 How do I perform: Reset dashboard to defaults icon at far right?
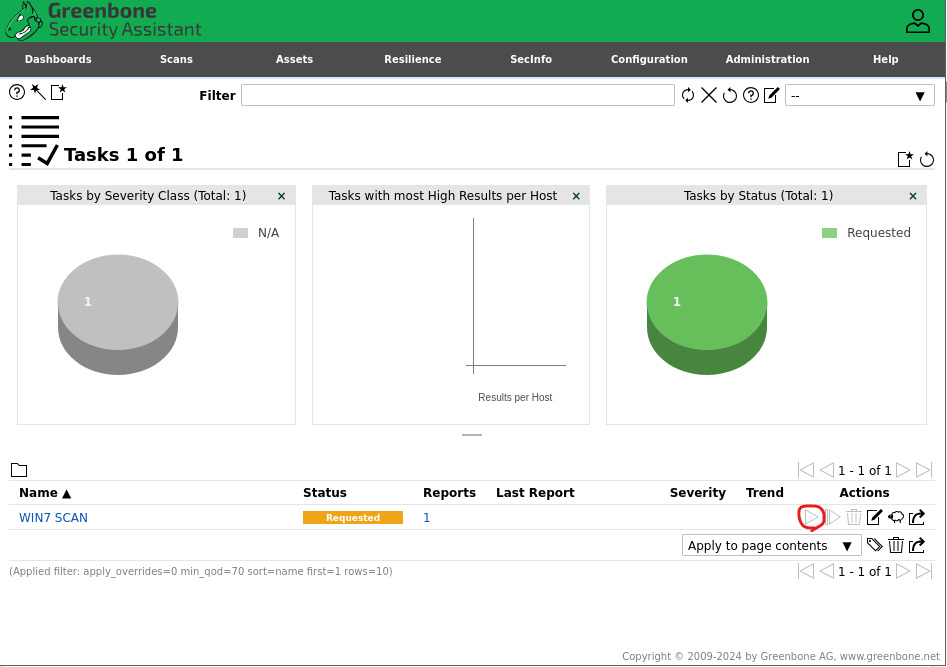point(926,159)
